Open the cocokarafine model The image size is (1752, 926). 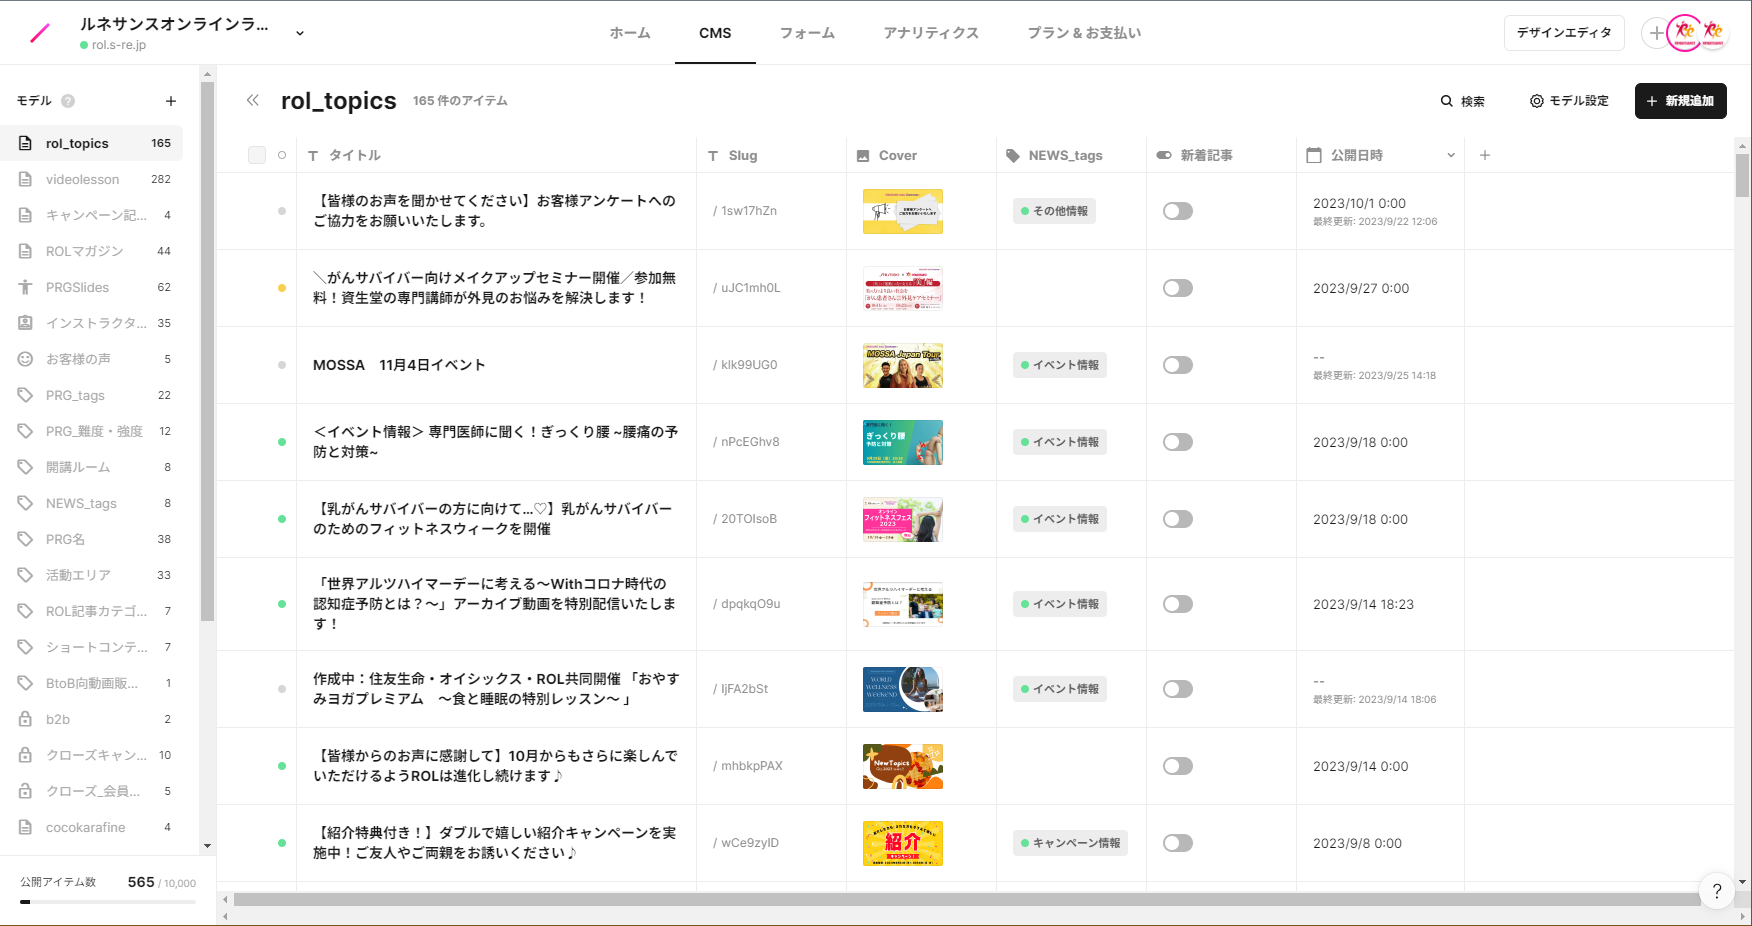pos(91,828)
